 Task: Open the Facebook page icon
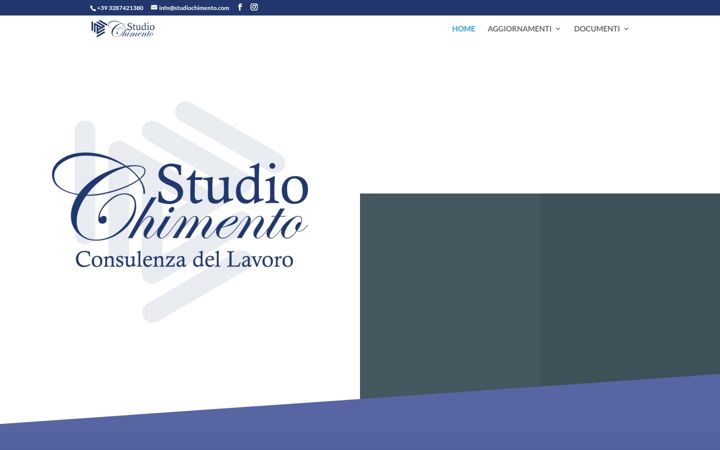tap(240, 7)
